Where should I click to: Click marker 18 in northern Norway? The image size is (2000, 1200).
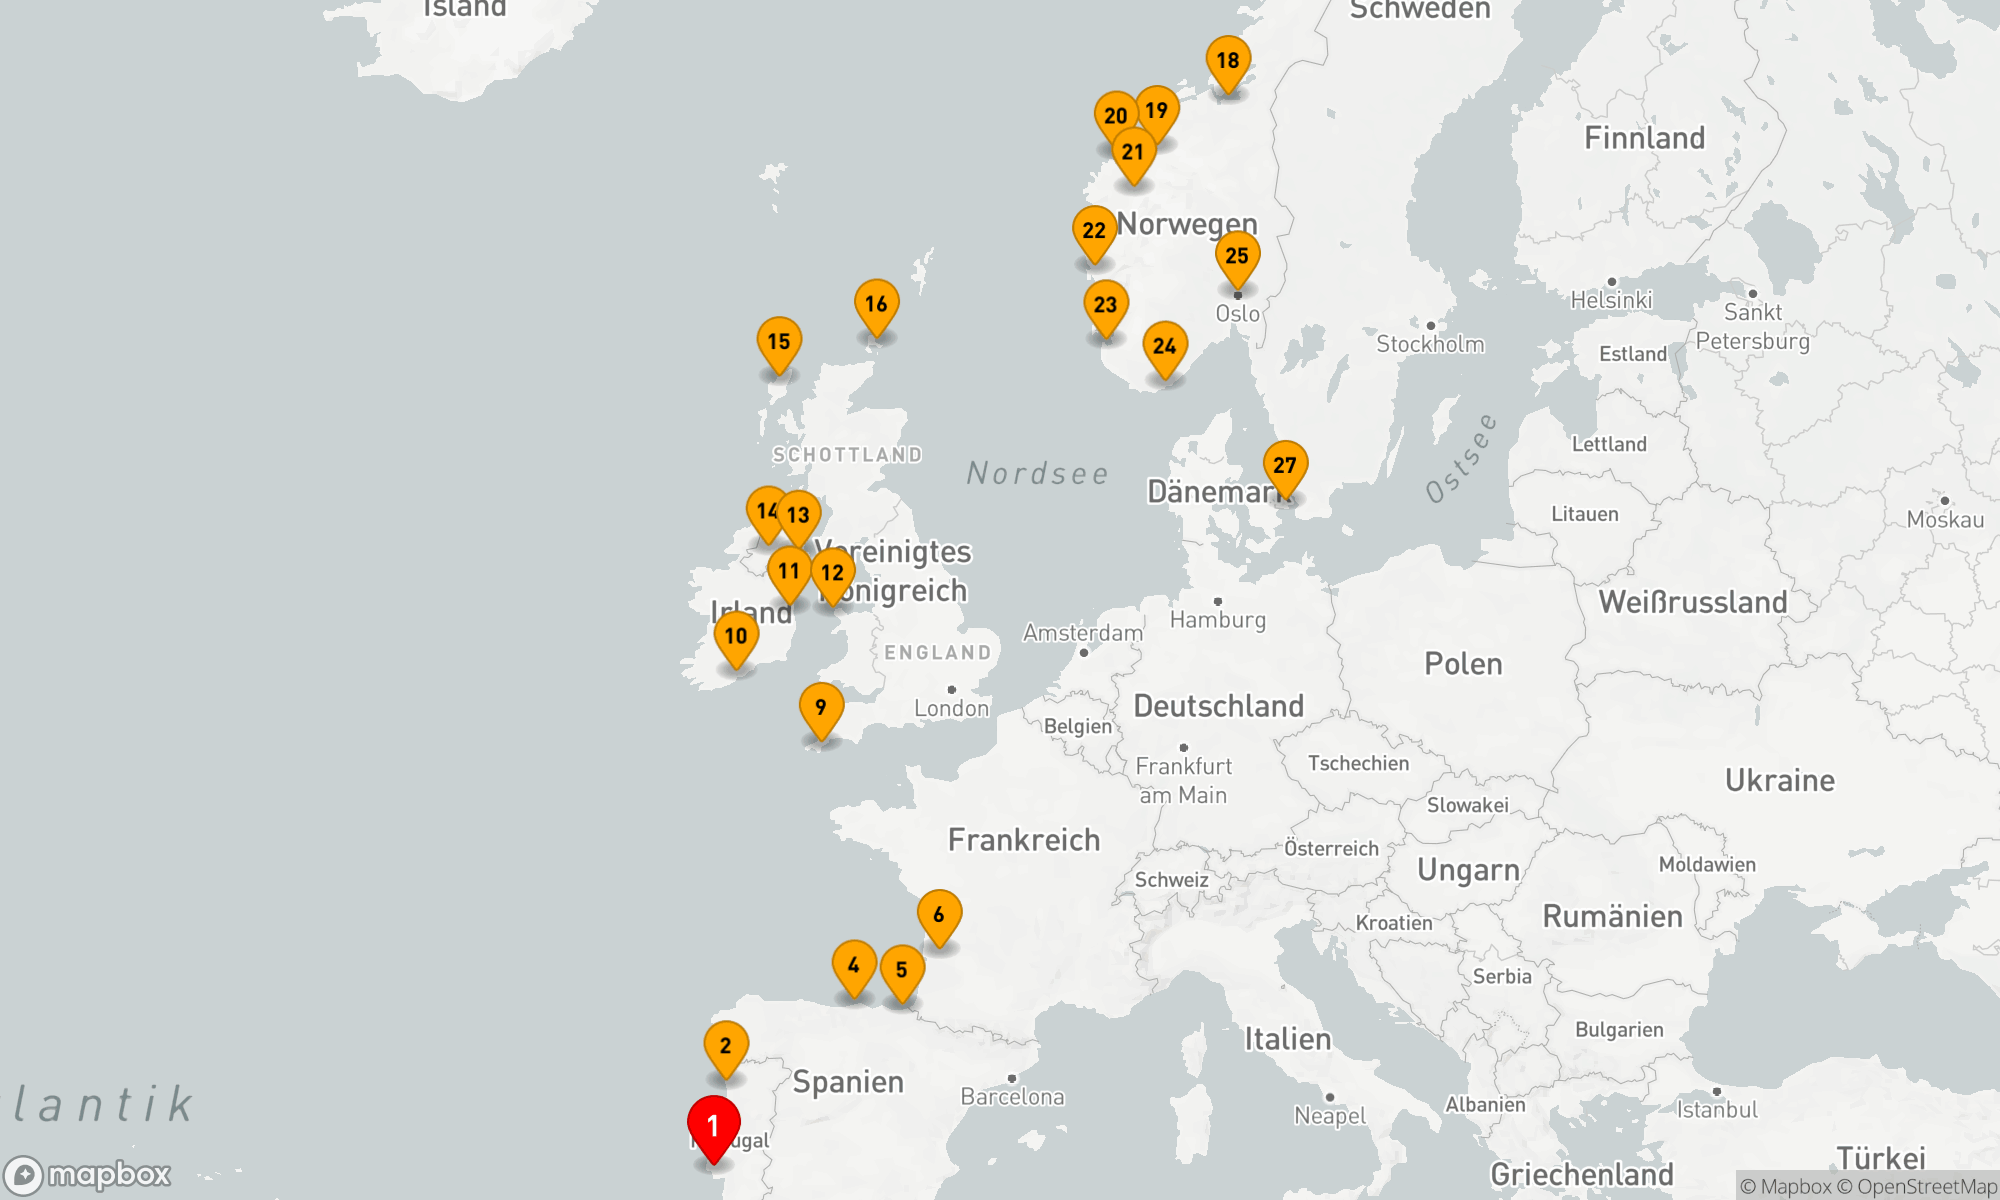1228,64
